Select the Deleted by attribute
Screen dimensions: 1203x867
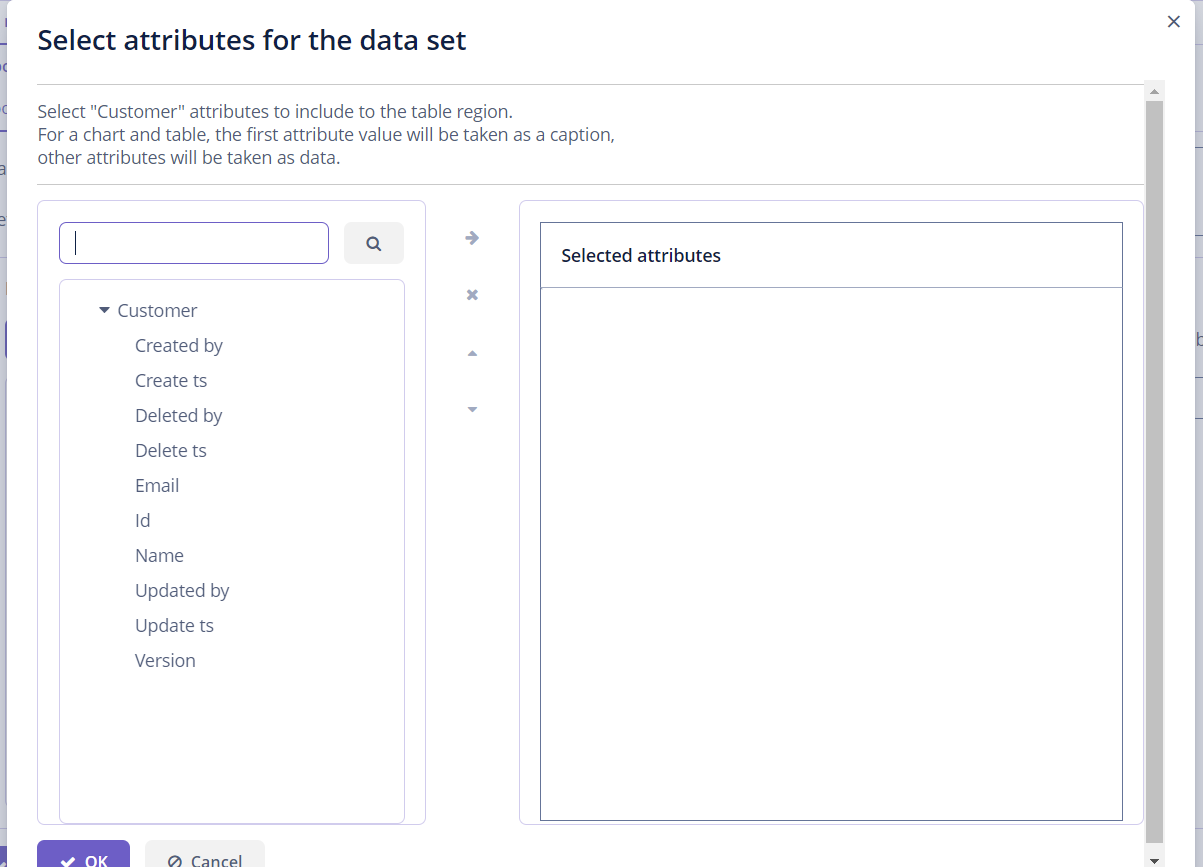pos(179,415)
